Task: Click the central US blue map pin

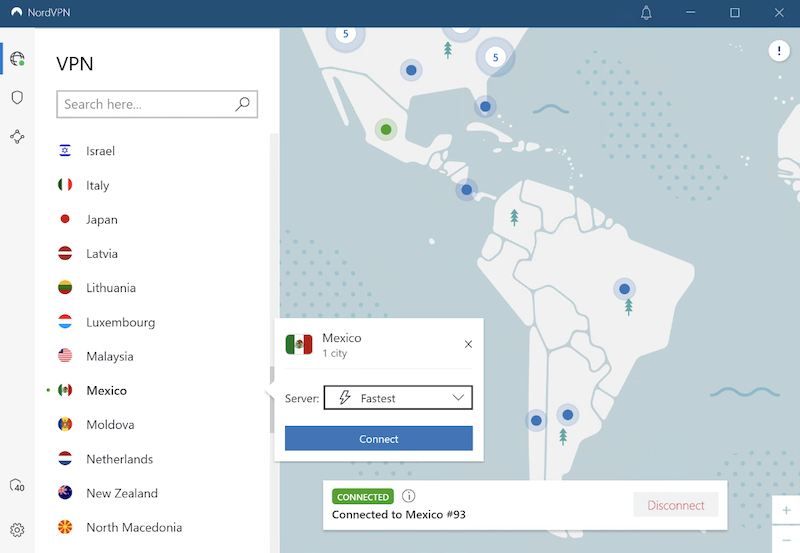Action: 411,70
